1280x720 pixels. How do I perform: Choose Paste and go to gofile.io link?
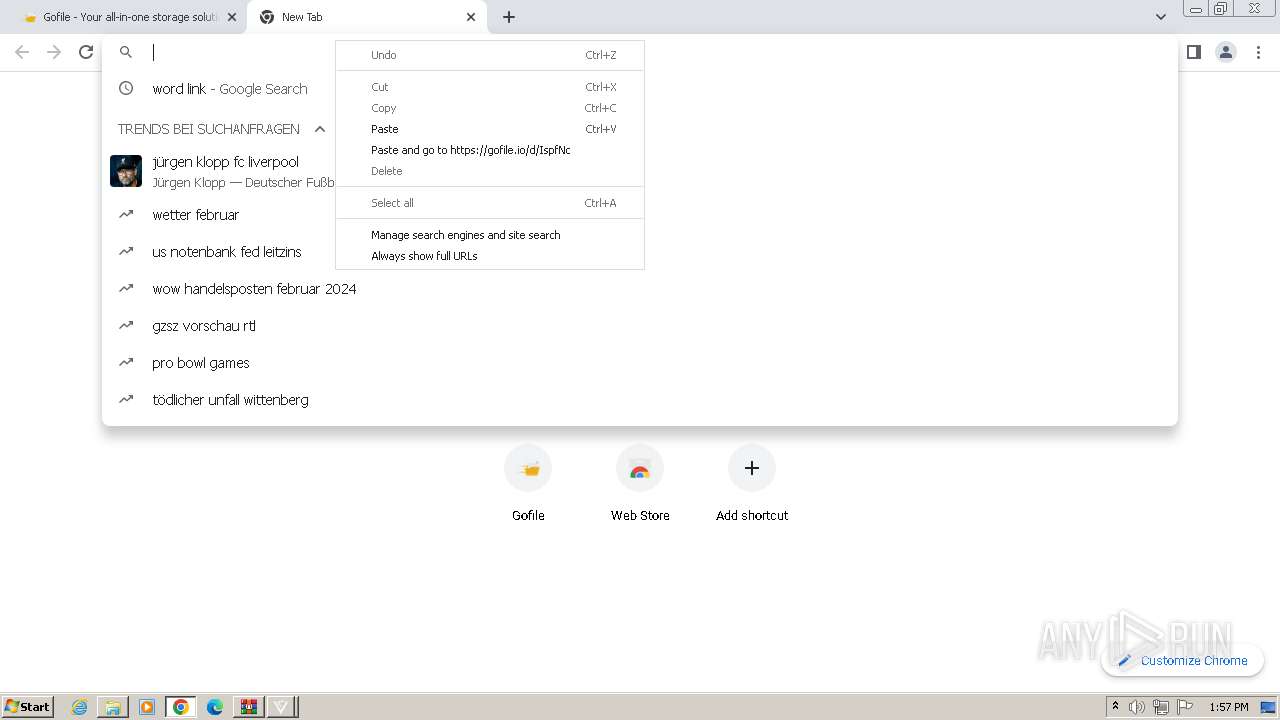click(x=490, y=150)
